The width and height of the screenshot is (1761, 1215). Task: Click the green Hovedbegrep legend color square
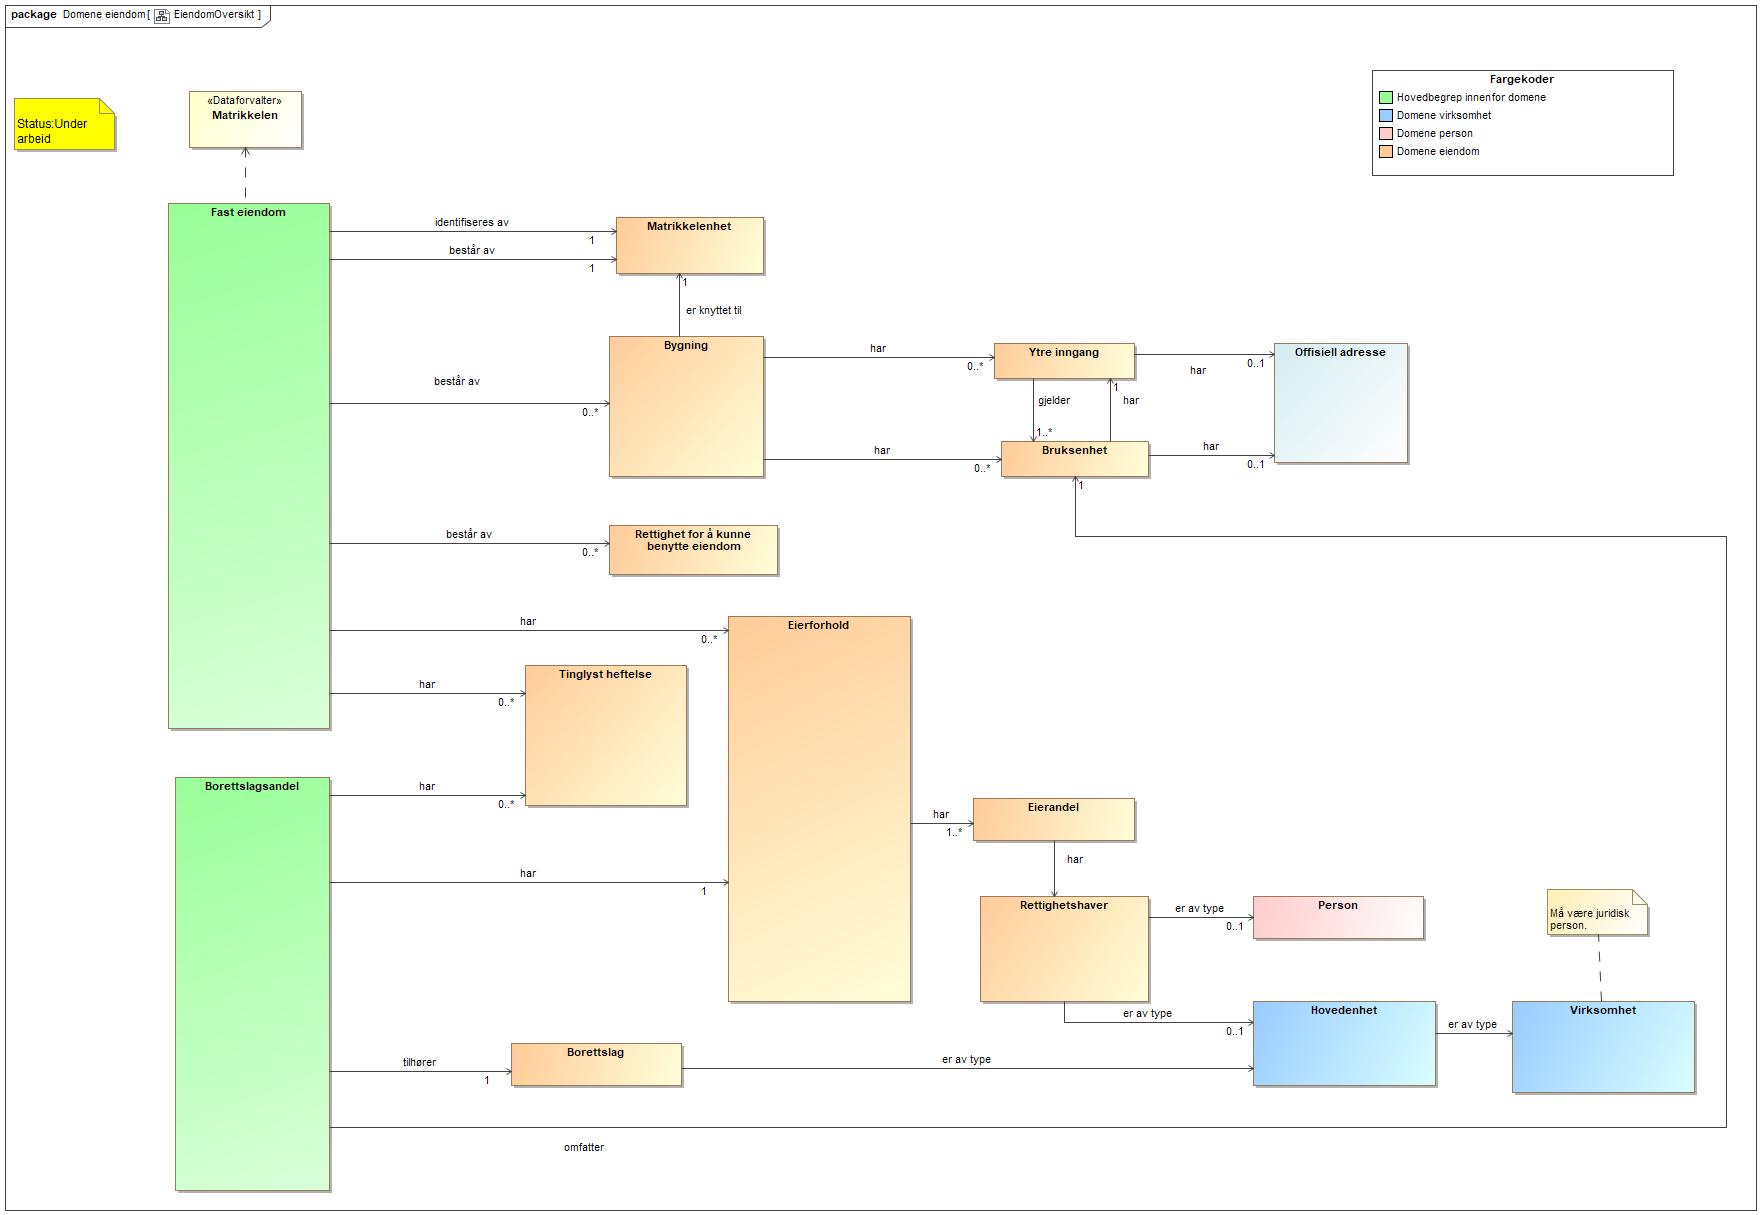(1385, 98)
